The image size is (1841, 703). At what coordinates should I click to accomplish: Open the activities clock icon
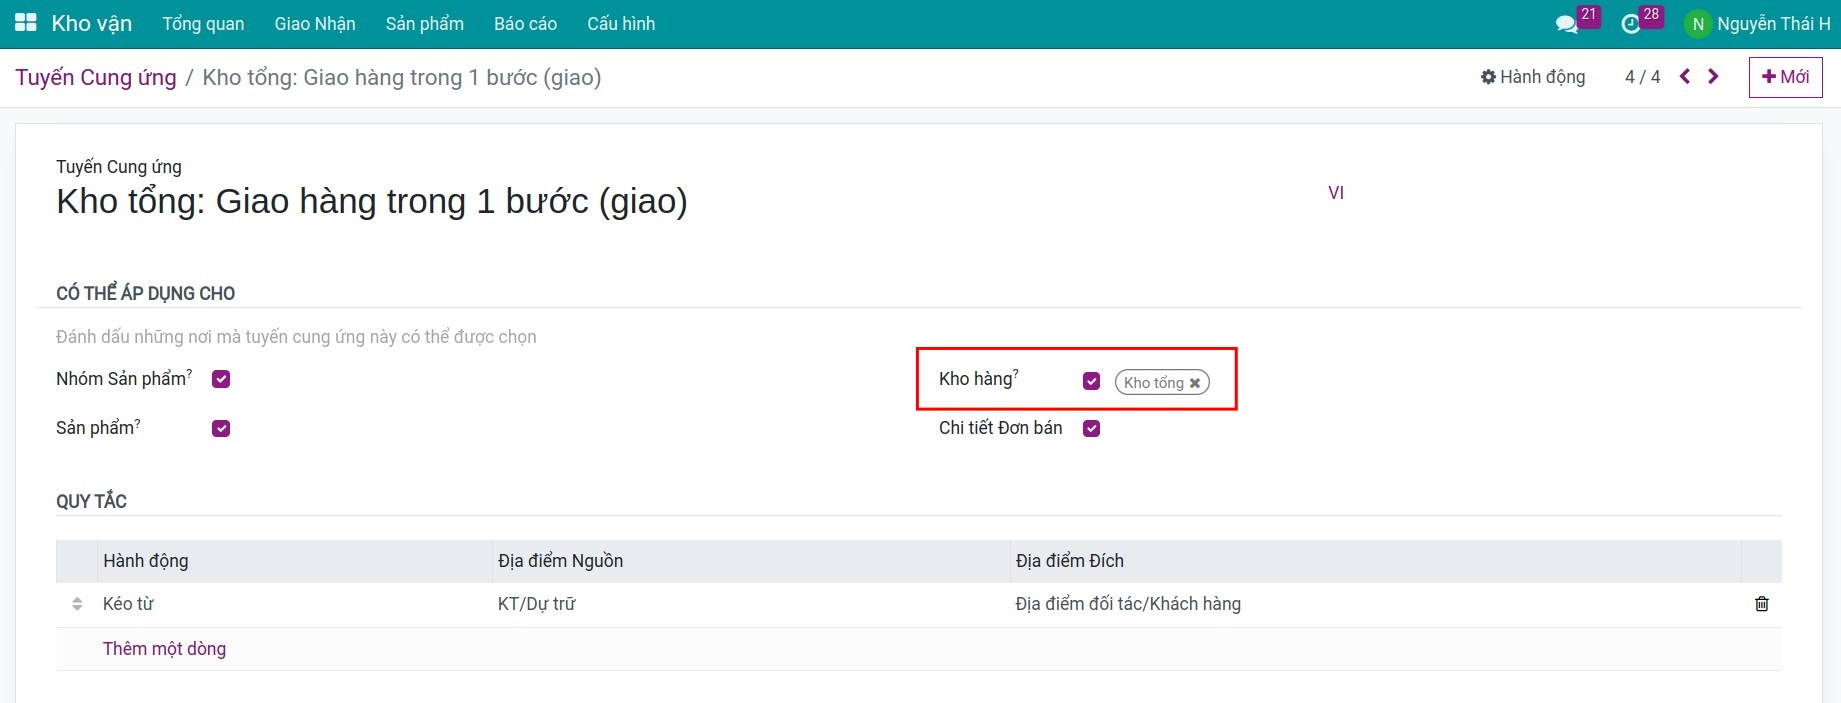coord(1630,24)
